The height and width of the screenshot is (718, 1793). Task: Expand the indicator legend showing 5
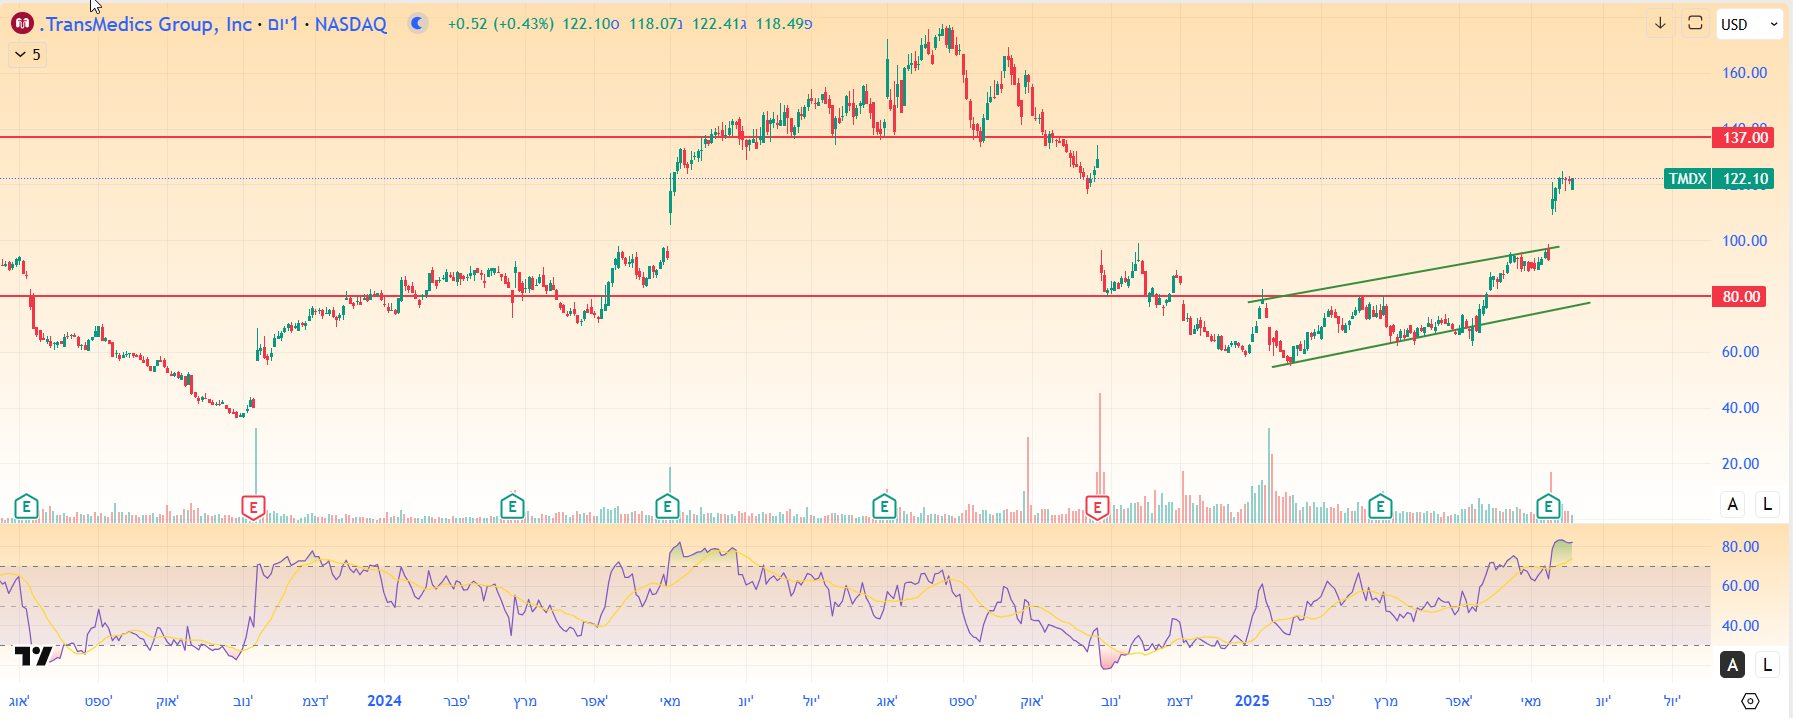[x=27, y=55]
